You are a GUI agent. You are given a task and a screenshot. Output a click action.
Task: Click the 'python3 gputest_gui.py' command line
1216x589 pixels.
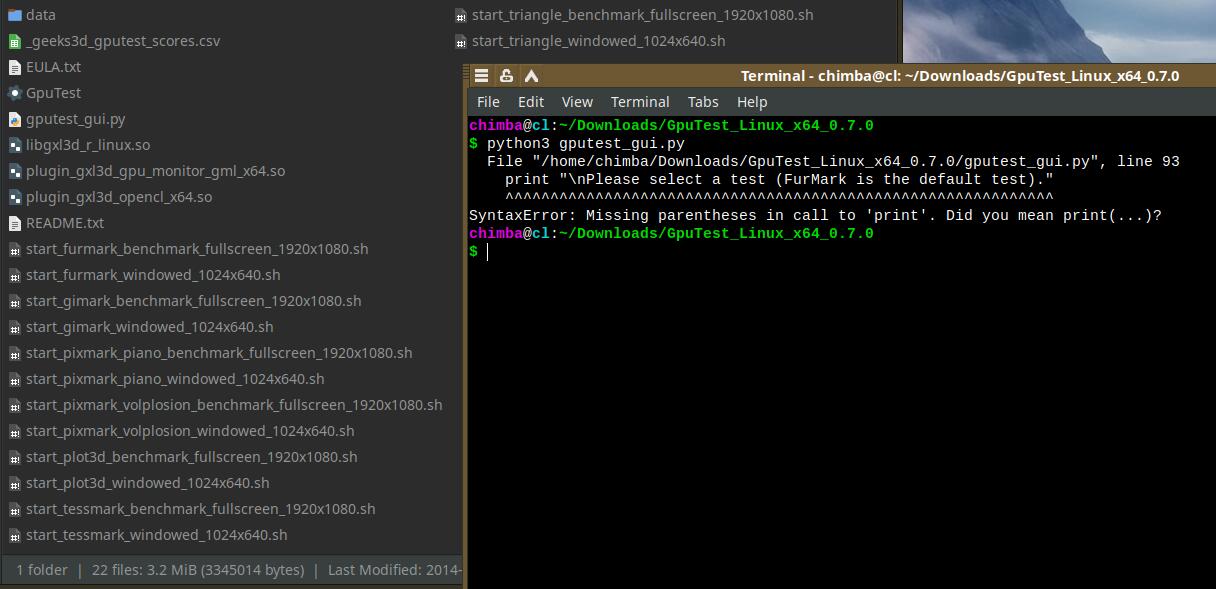coord(586,144)
